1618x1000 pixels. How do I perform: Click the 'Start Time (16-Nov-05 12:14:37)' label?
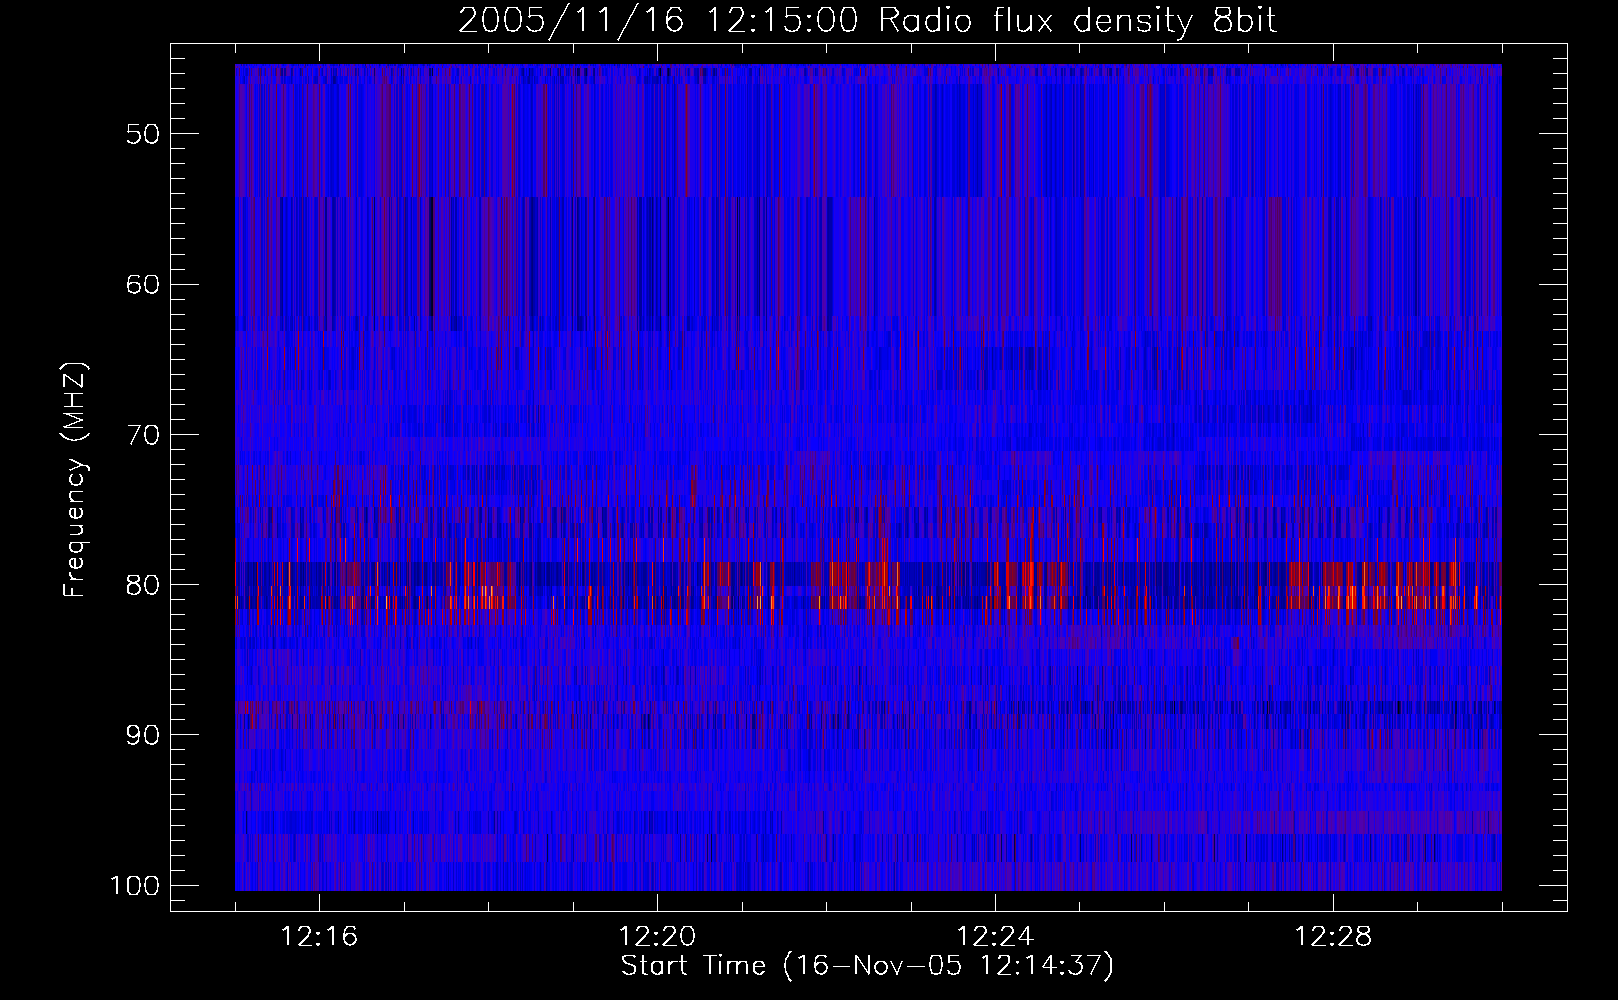pyautogui.click(x=868, y=966)
